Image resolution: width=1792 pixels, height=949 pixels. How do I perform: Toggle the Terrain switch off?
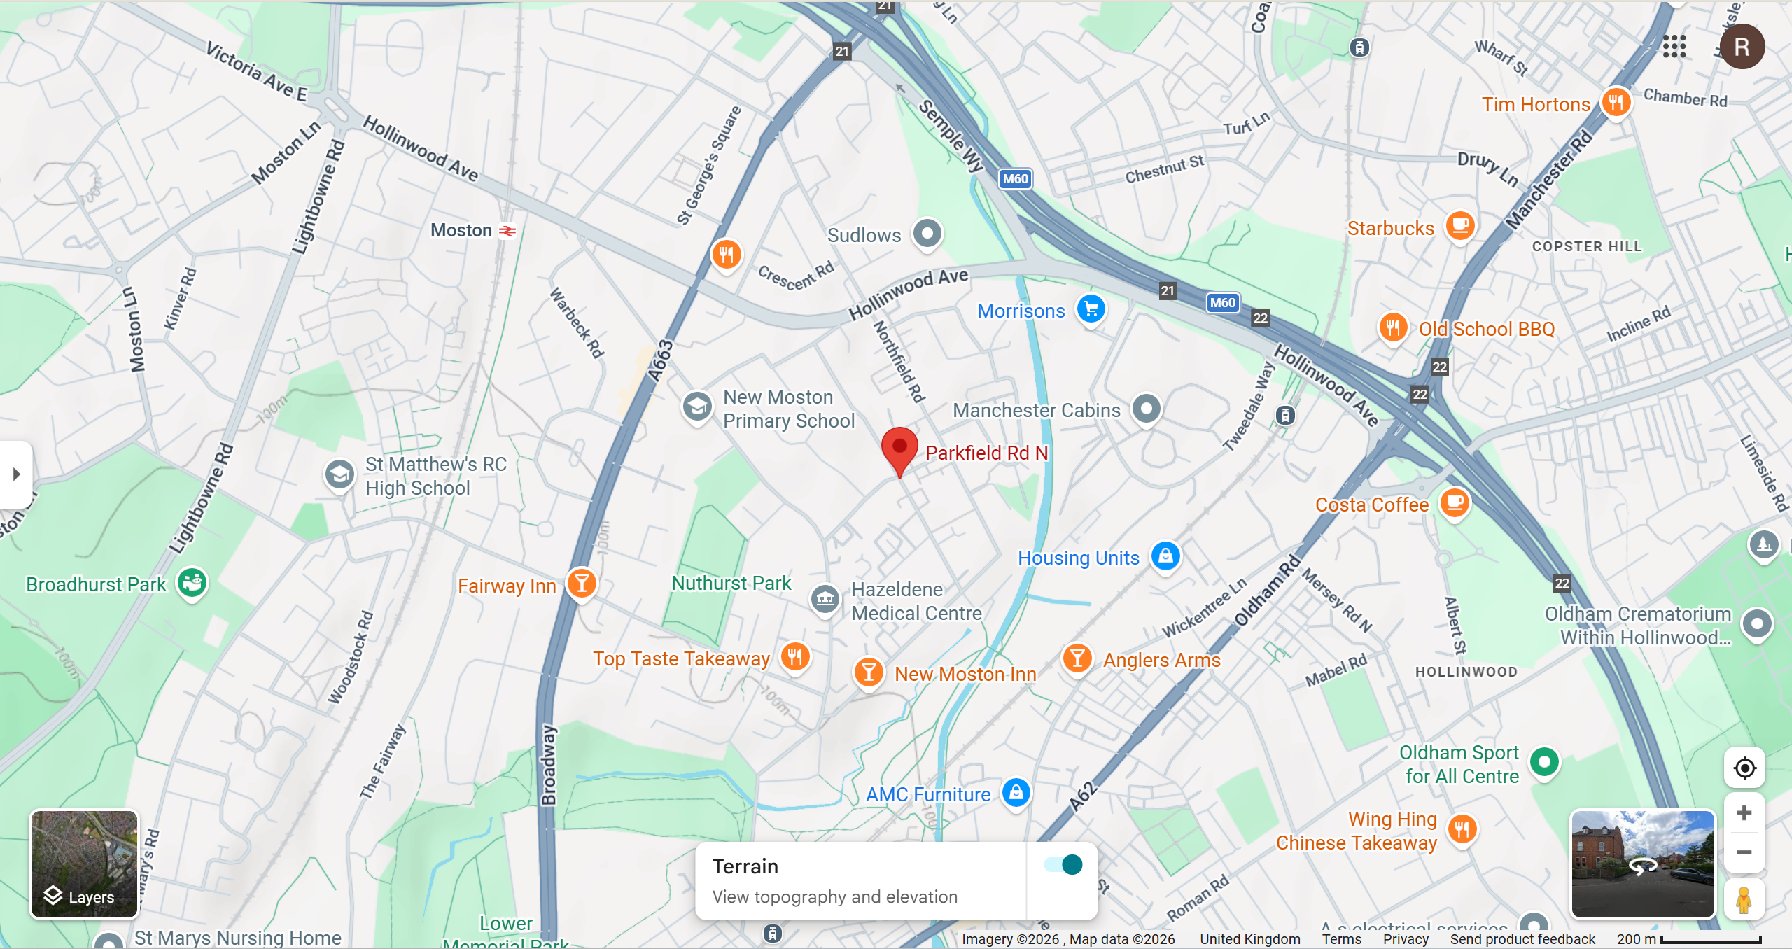(x=1063, y=865)
